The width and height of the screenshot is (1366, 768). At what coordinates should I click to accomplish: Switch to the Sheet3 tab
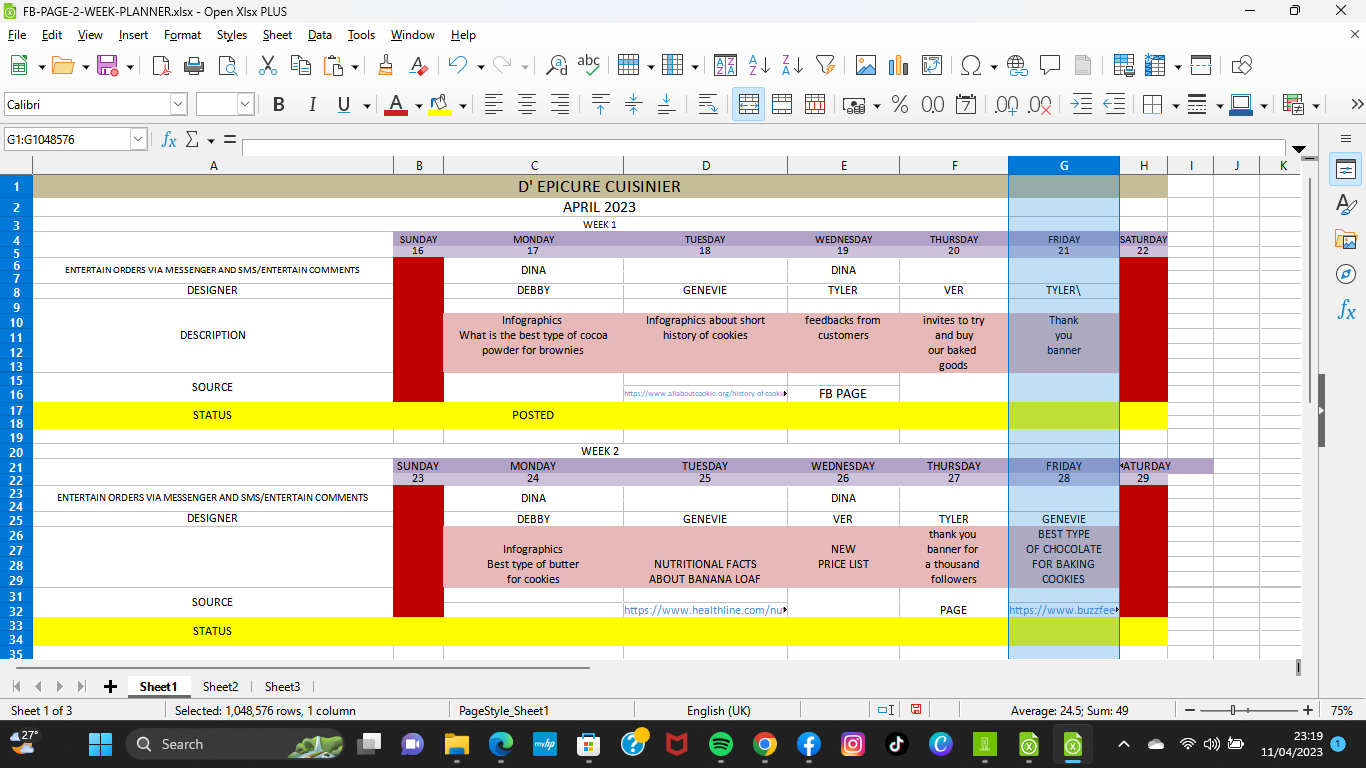coord(282,686)
